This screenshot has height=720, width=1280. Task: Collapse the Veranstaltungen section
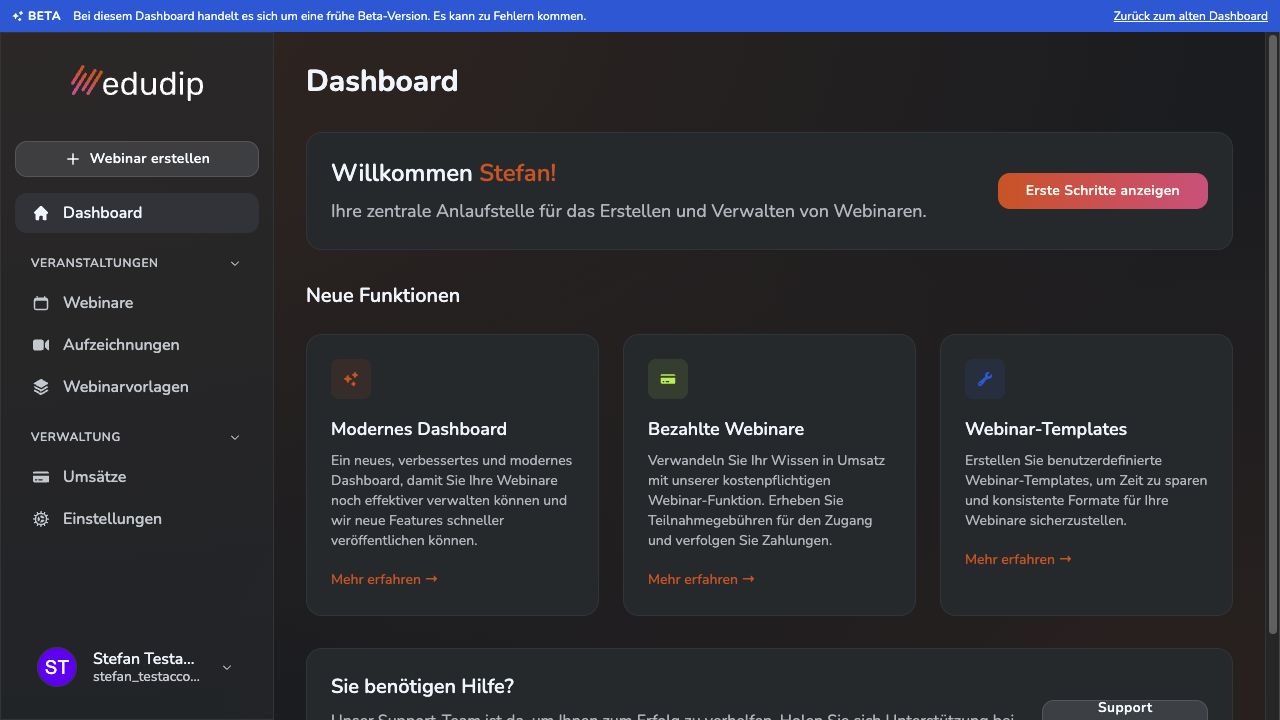235,263
